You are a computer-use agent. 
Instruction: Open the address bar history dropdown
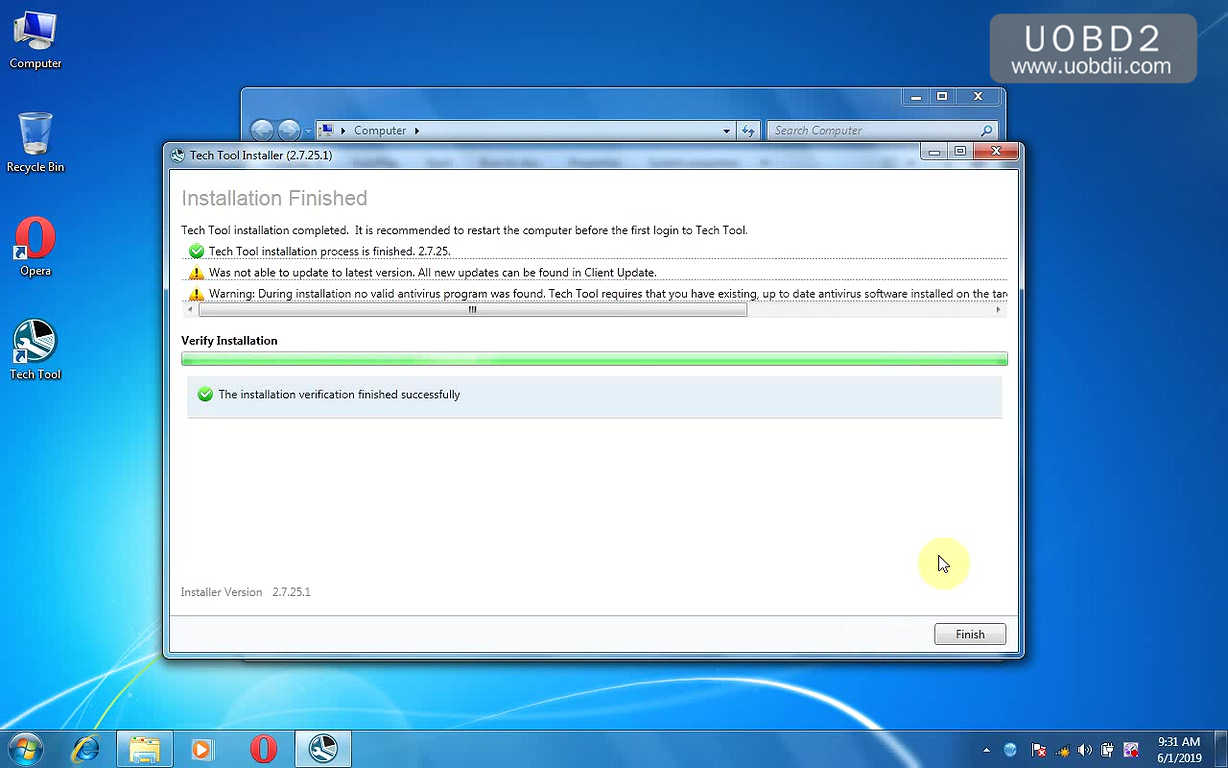[x=727, y=131]
